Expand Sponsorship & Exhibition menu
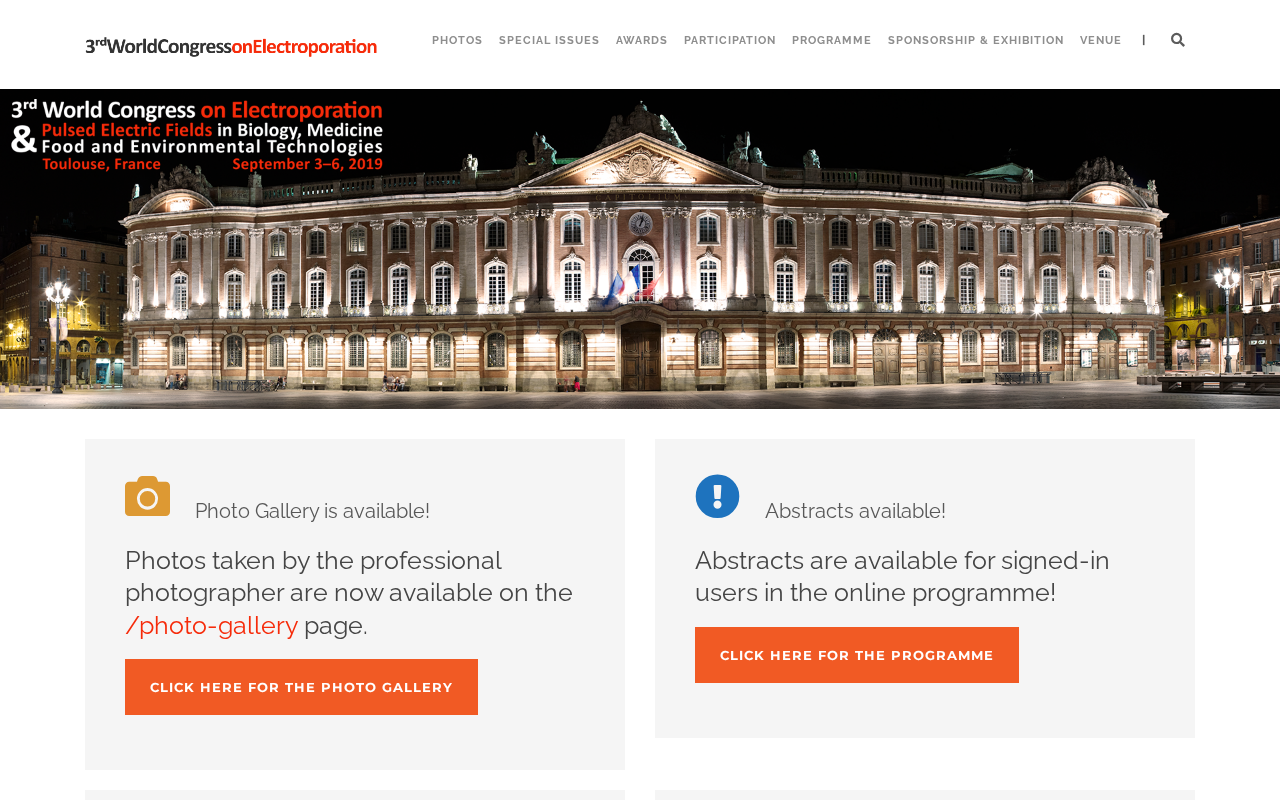This screenshot has height=800, width=1280. (x=976, y=41)
